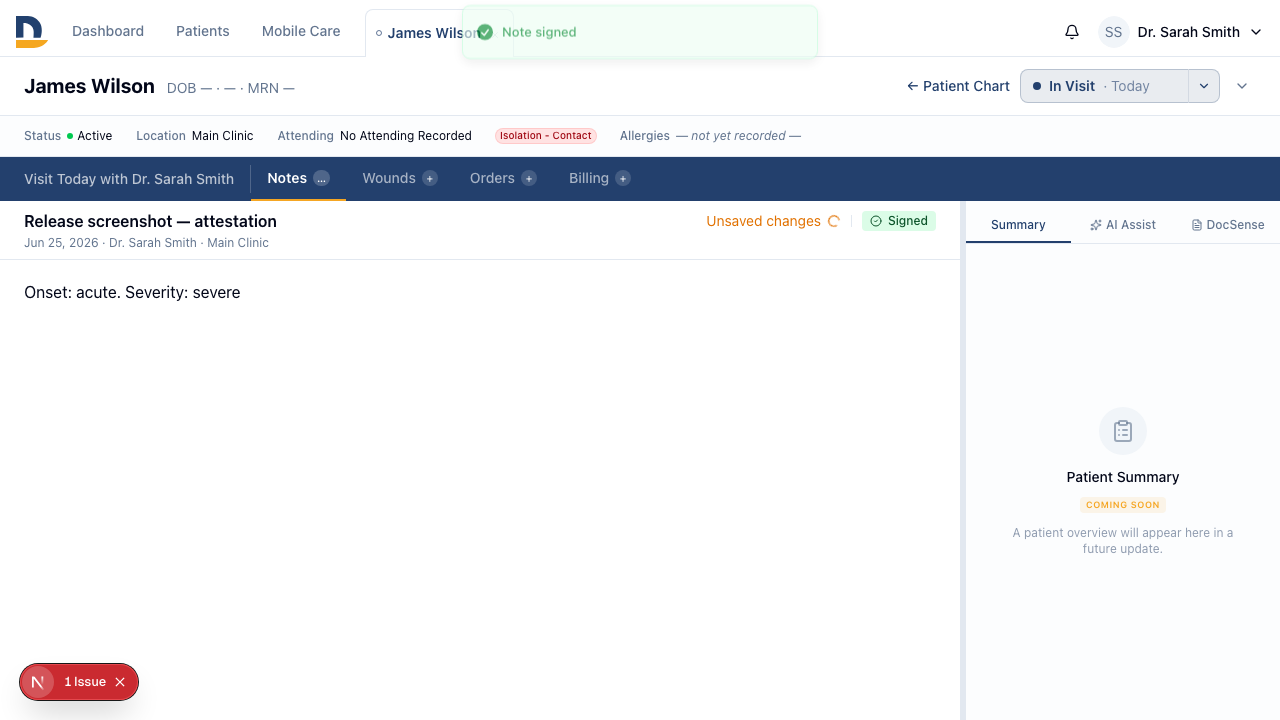Click the unsaved changes spinner icon
This screenshot has height=720, width=1280.
tap(834, 221)
